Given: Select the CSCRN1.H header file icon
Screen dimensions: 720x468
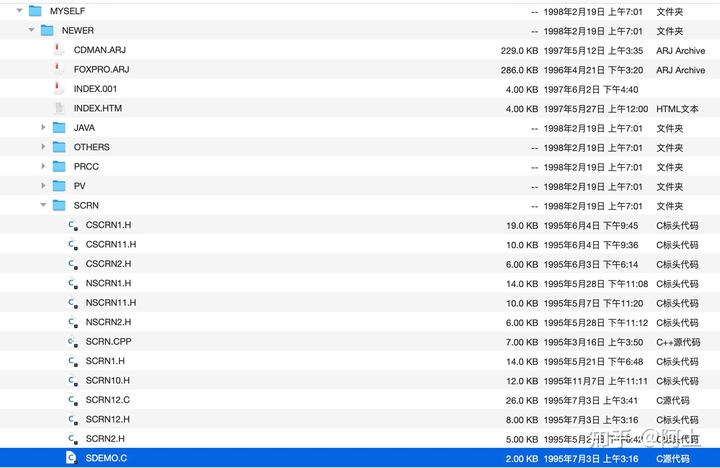Looking at the screenshot, I should click(x=71, y=225).
